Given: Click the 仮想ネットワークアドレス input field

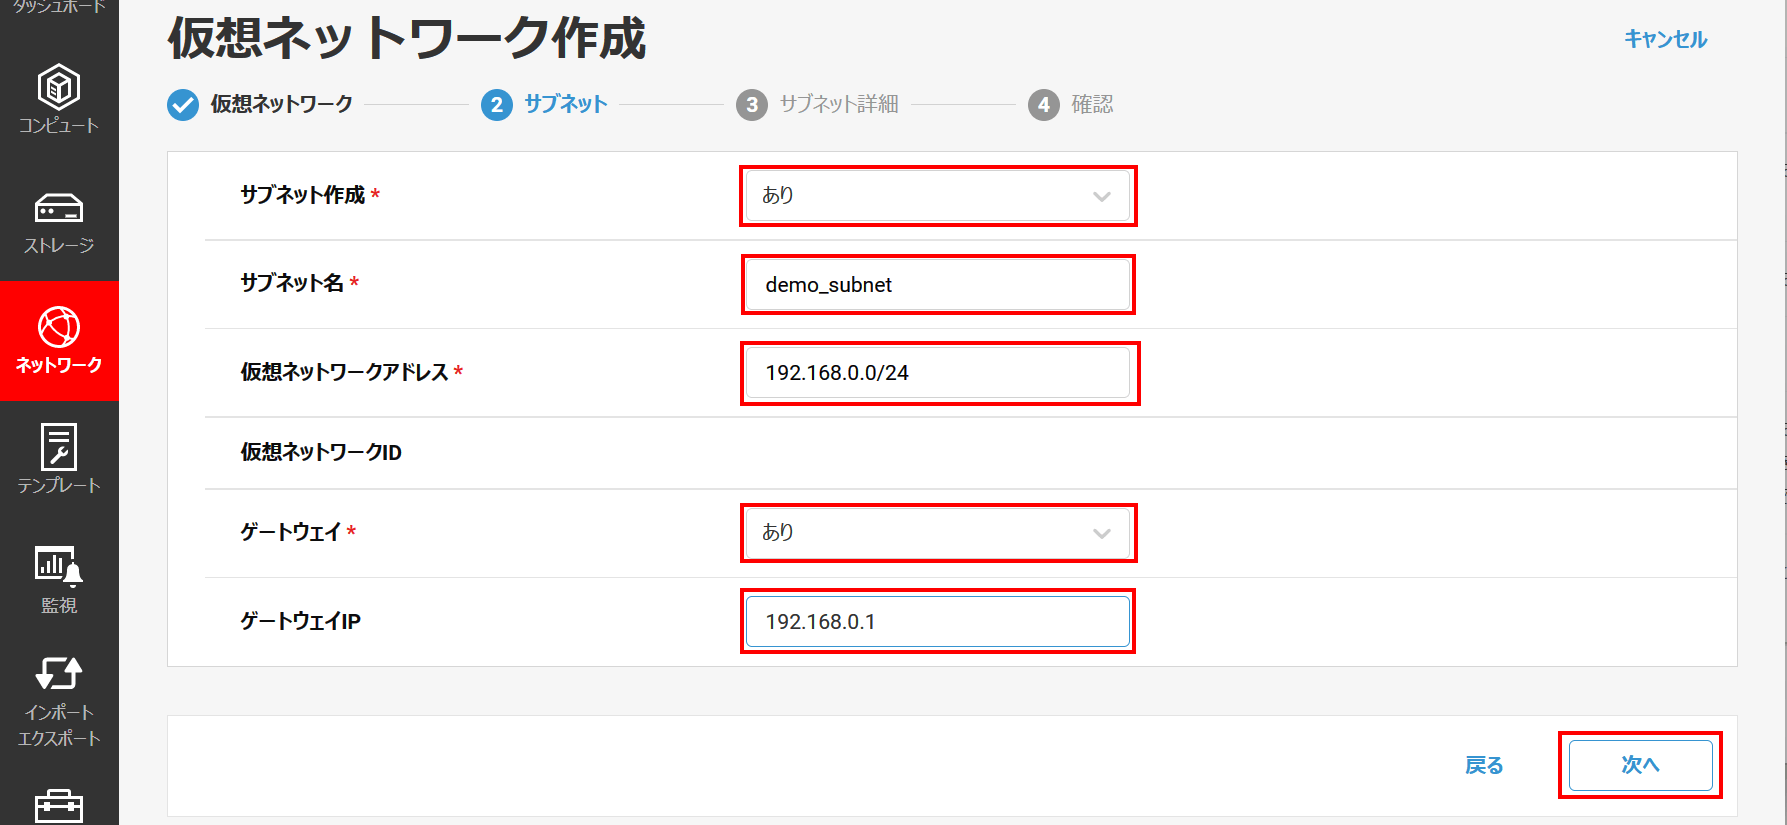Looking at the screenshot, I should click(x=937, y=373).
